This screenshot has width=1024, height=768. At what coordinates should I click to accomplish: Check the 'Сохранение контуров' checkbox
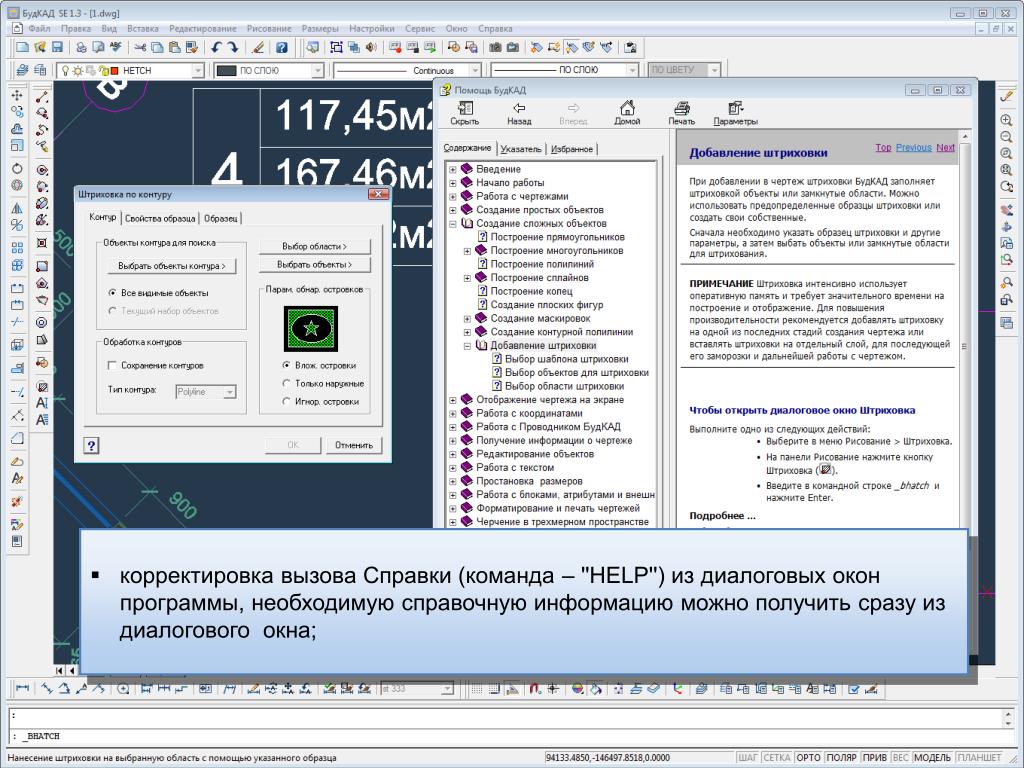[x=112, y=366]
